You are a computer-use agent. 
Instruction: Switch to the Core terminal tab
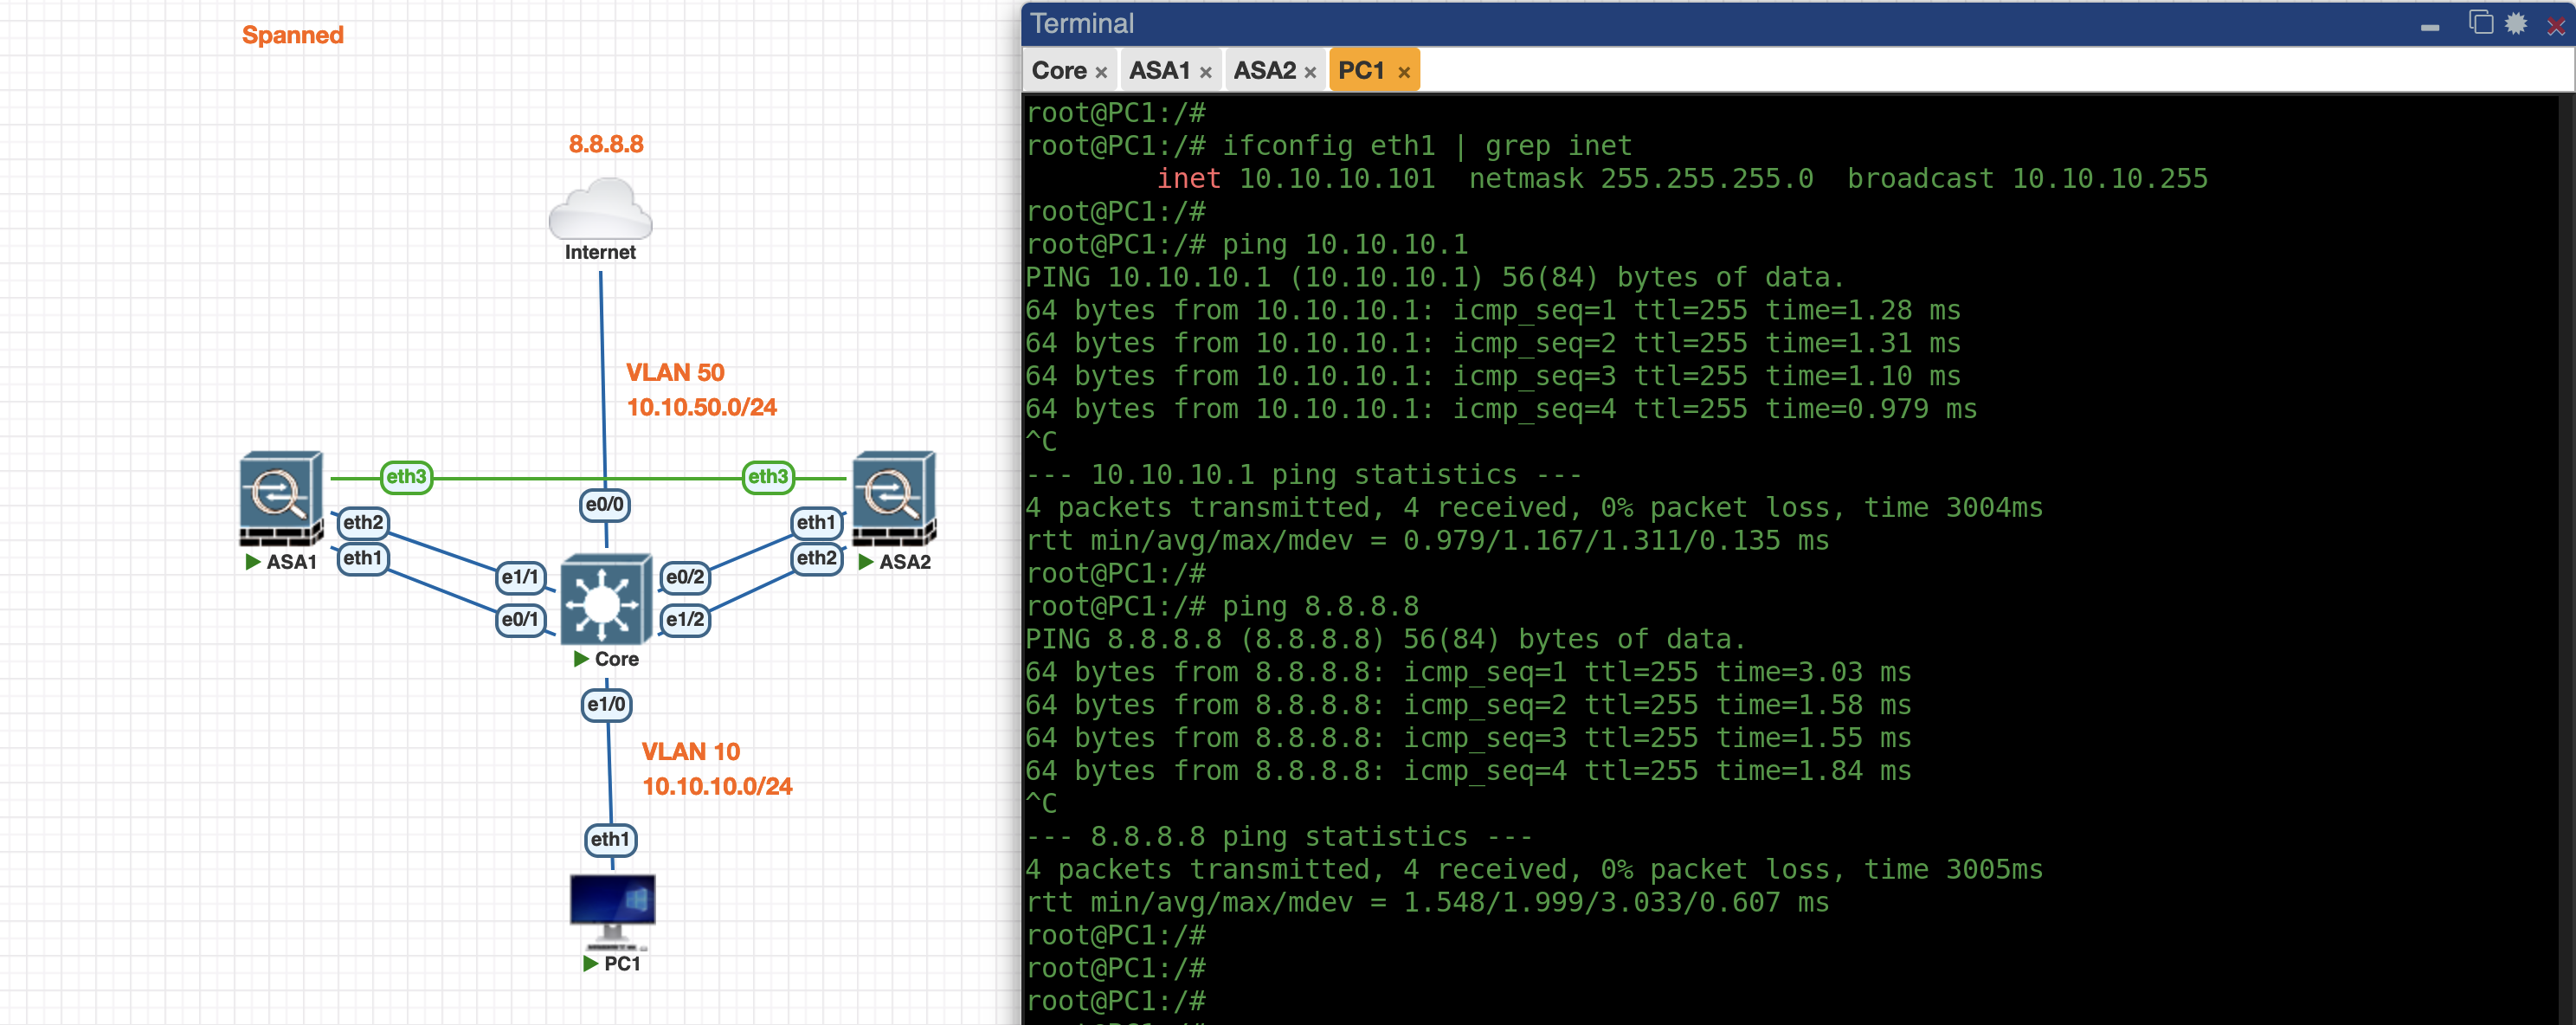[x=1059, y=71]
